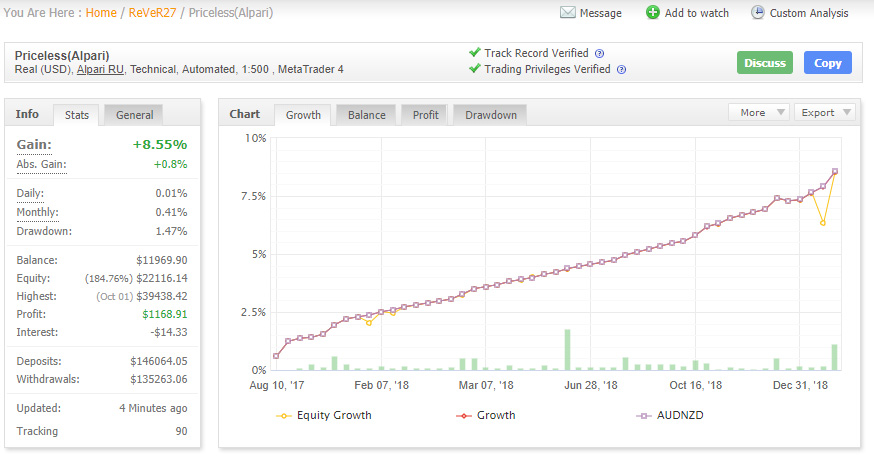Select the Growth chart tab
This screenshot has height=459, width=874.
click(x=303, y=115)
